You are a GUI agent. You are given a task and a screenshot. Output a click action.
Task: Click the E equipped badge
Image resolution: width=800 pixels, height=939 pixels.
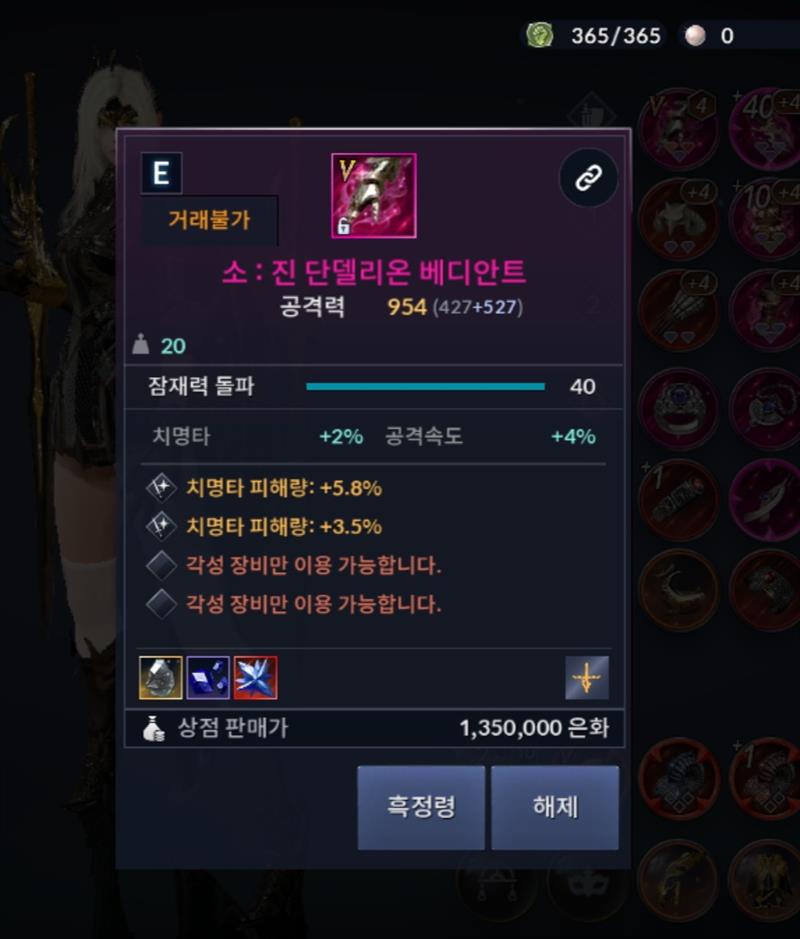(161, 173)
